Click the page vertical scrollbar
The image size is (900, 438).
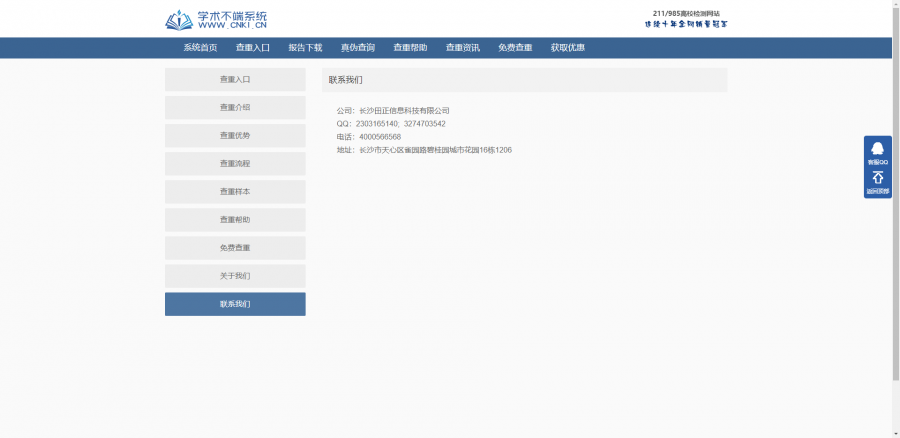pos(895,200)
